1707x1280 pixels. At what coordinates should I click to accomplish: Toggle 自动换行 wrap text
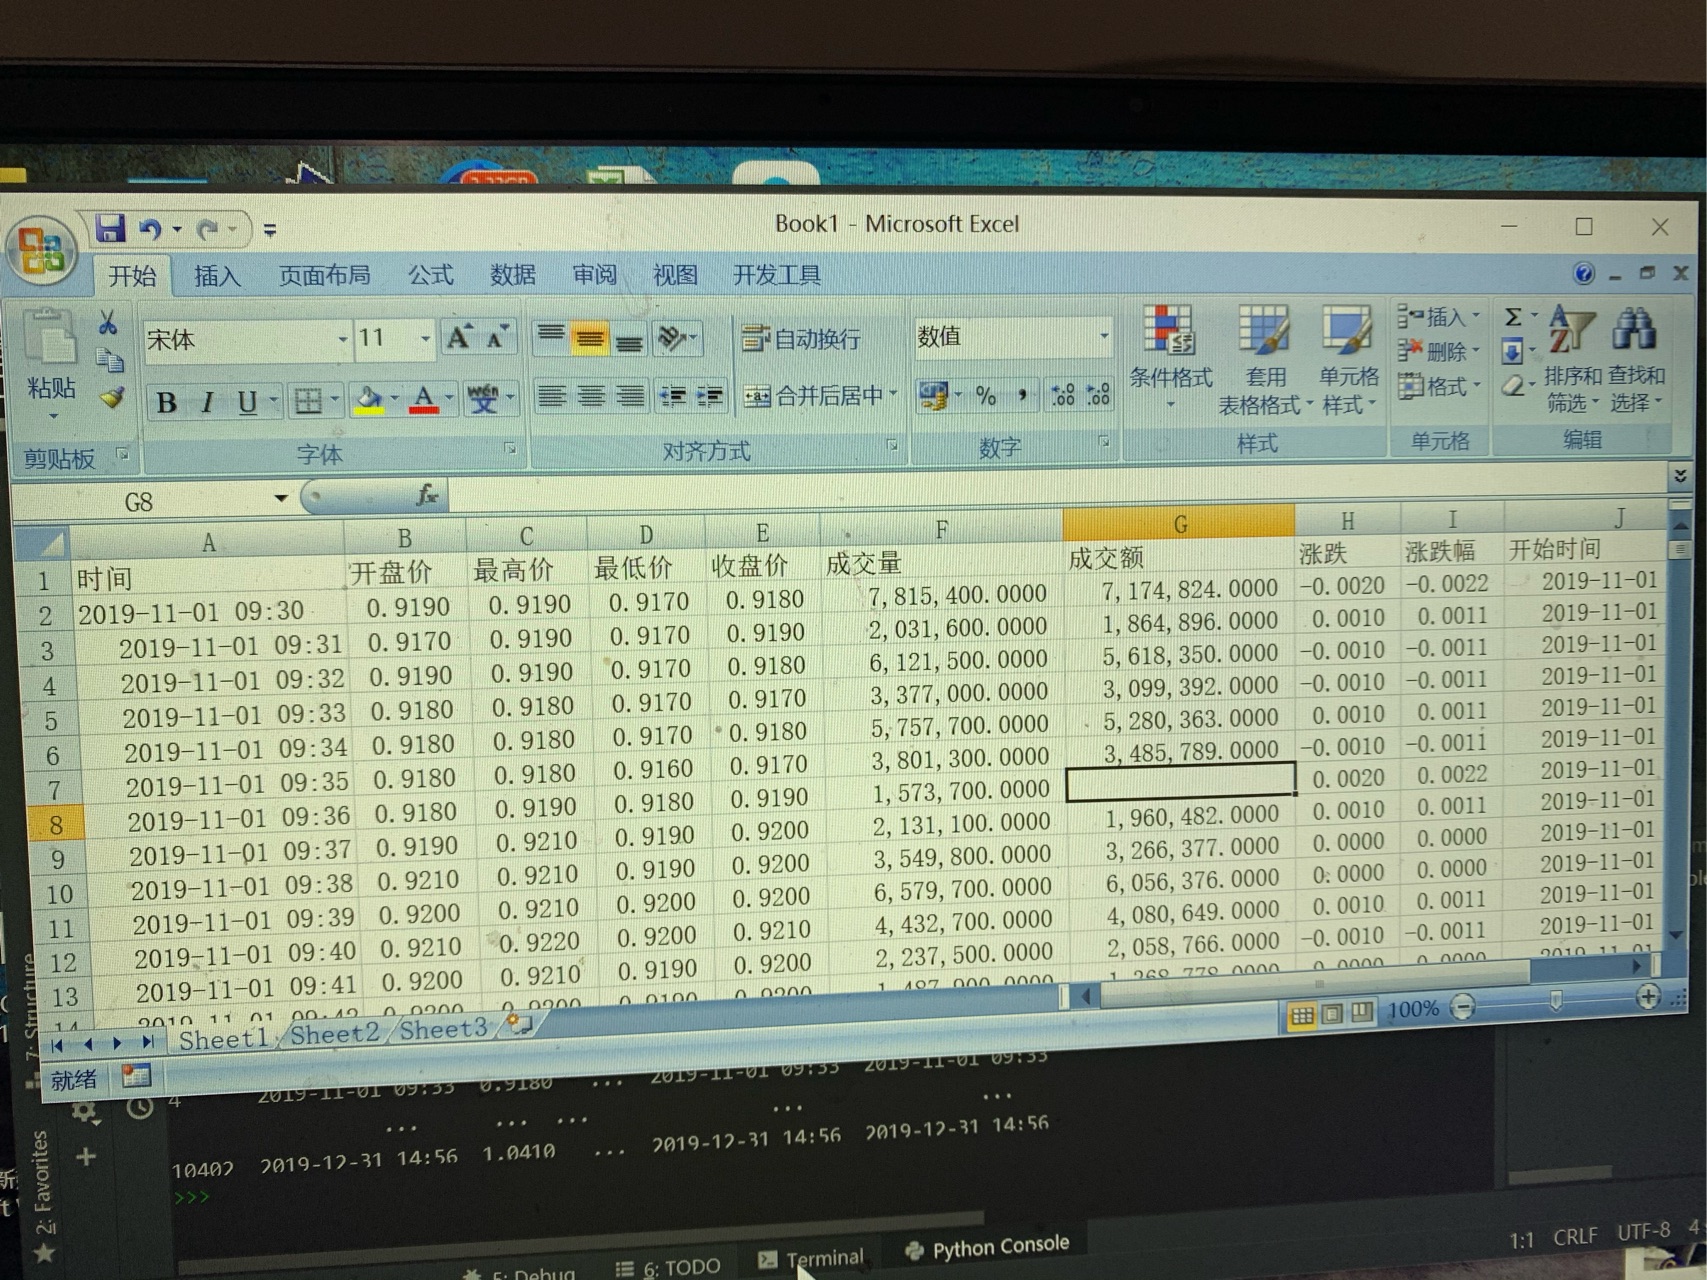(801, 339)
